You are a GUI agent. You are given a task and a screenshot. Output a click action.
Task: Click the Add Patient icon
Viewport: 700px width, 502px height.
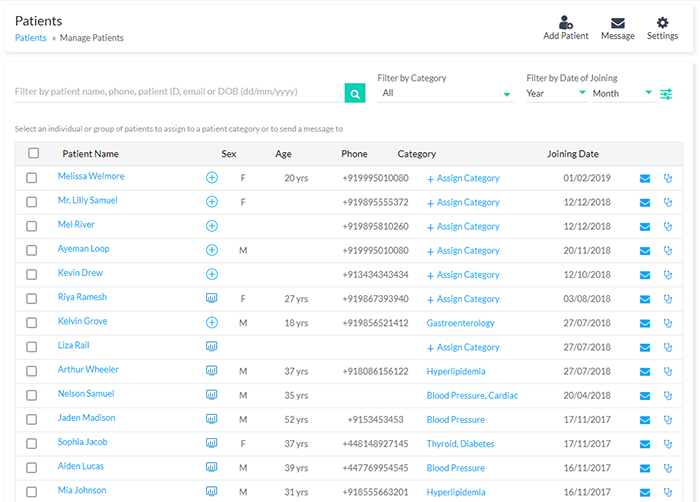tap(566, 22)
